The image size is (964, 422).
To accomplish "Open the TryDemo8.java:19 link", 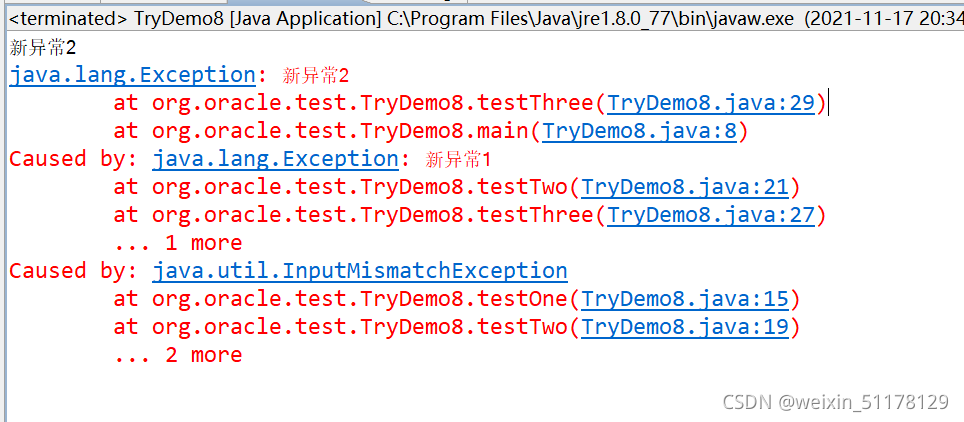I will [685, 326].
